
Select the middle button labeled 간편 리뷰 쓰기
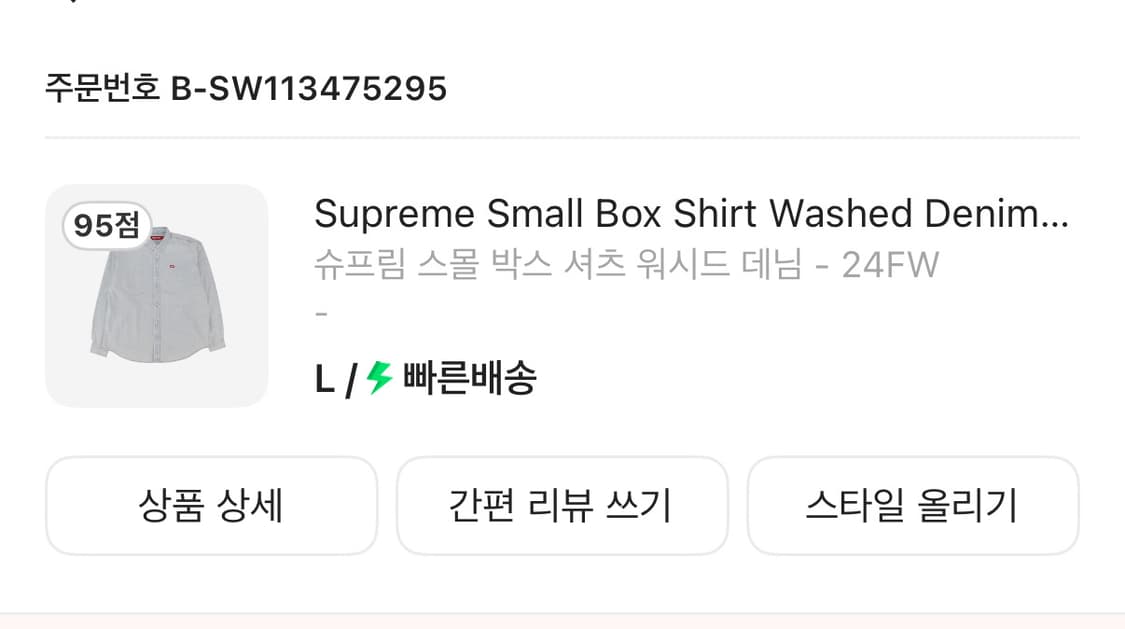[562, 504]
